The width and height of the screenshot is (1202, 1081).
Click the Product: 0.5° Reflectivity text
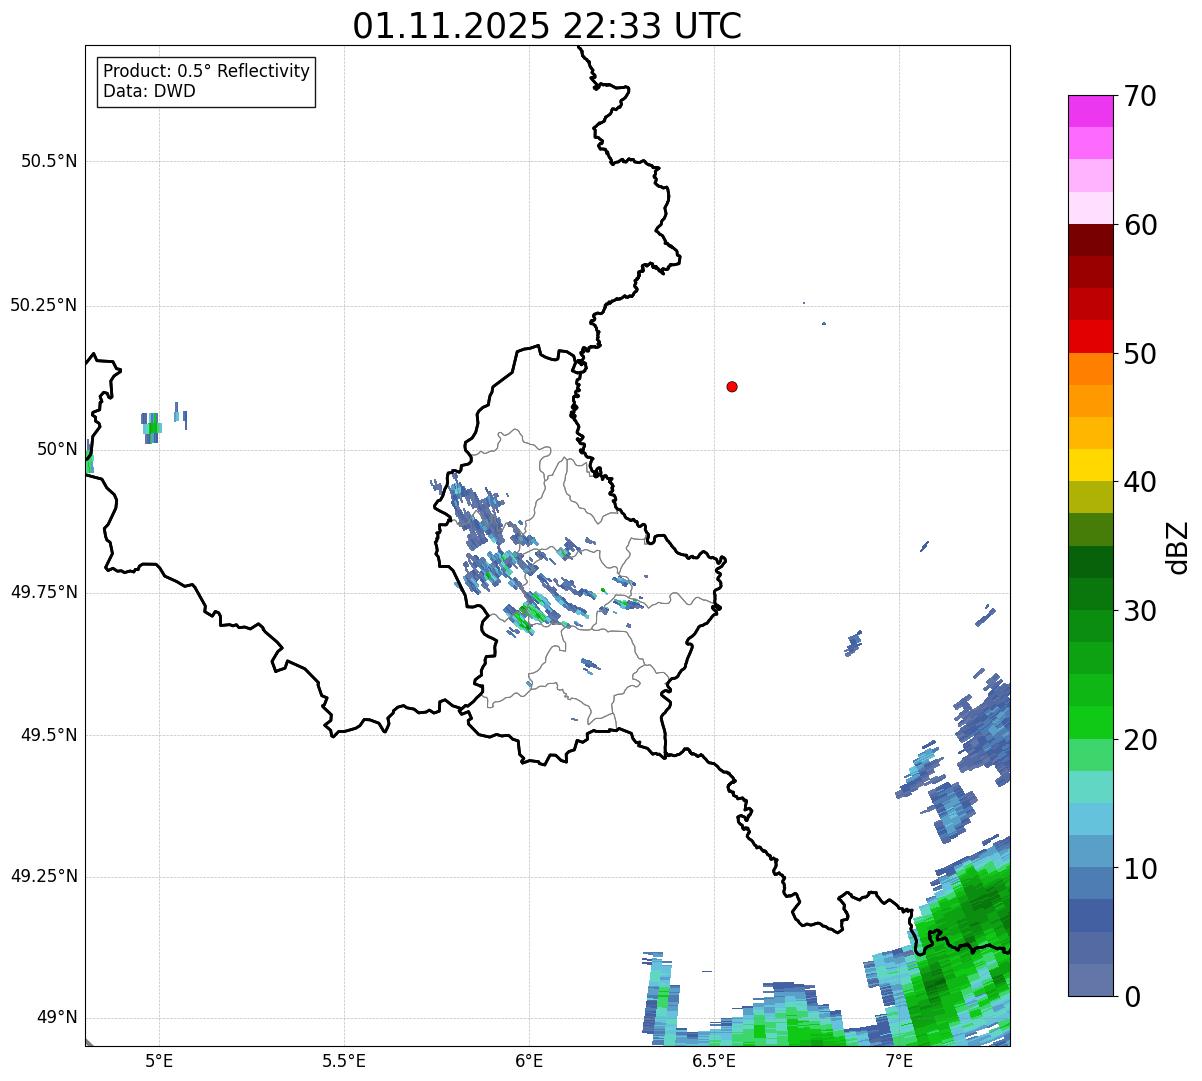pos(206,72)
